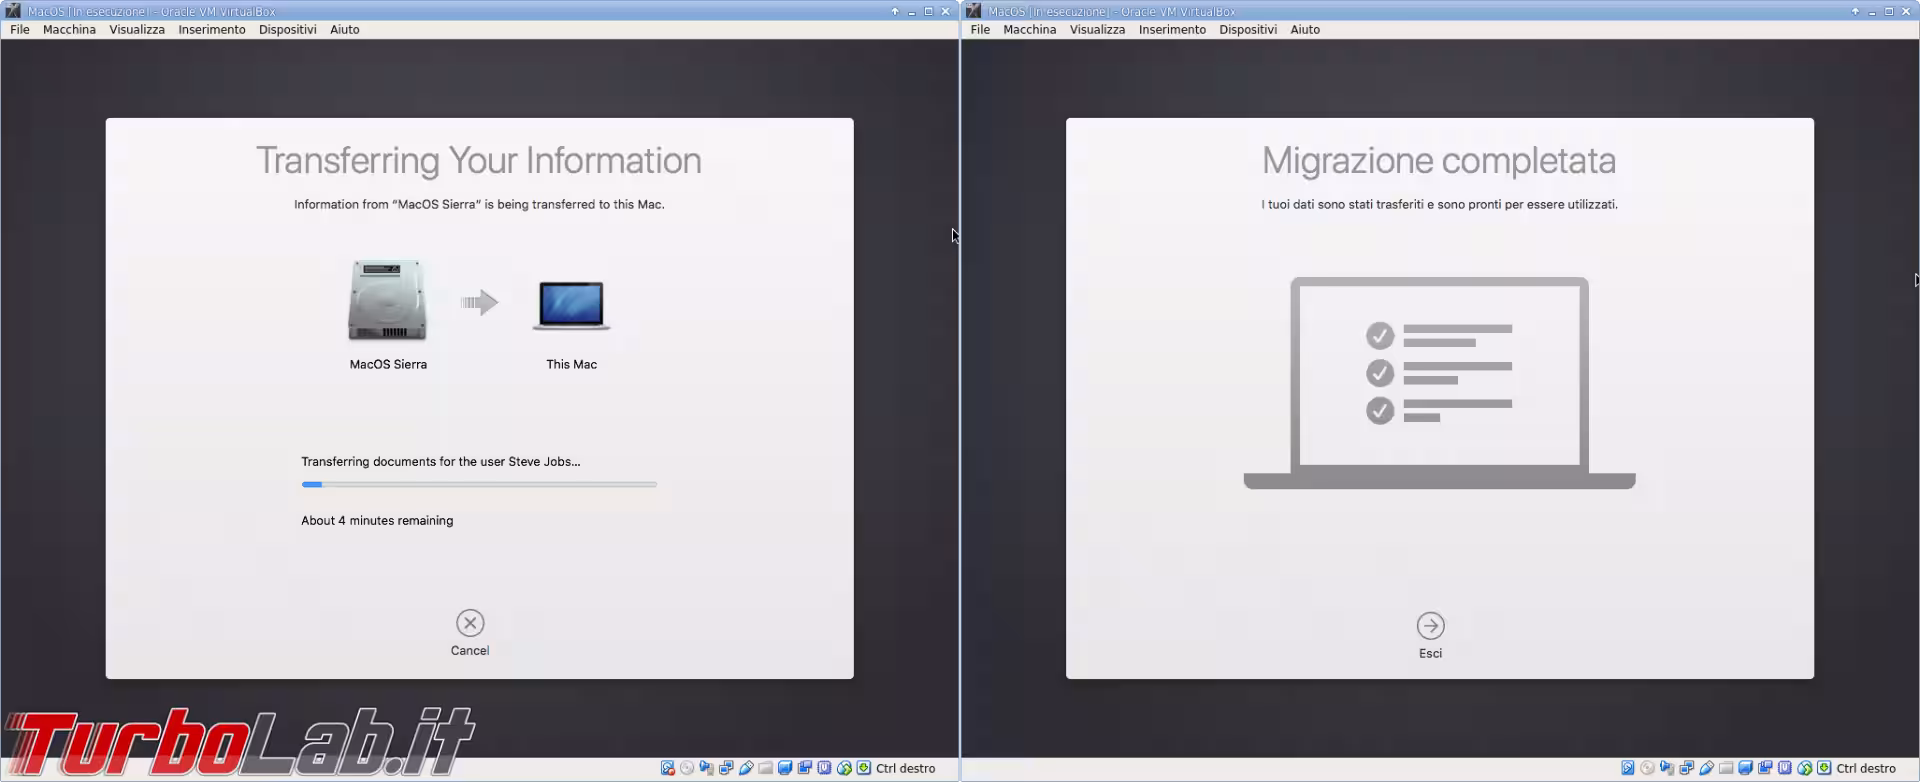
Task: Click the MacOS Sierra hard disk icon
Action: pos(388,301)
